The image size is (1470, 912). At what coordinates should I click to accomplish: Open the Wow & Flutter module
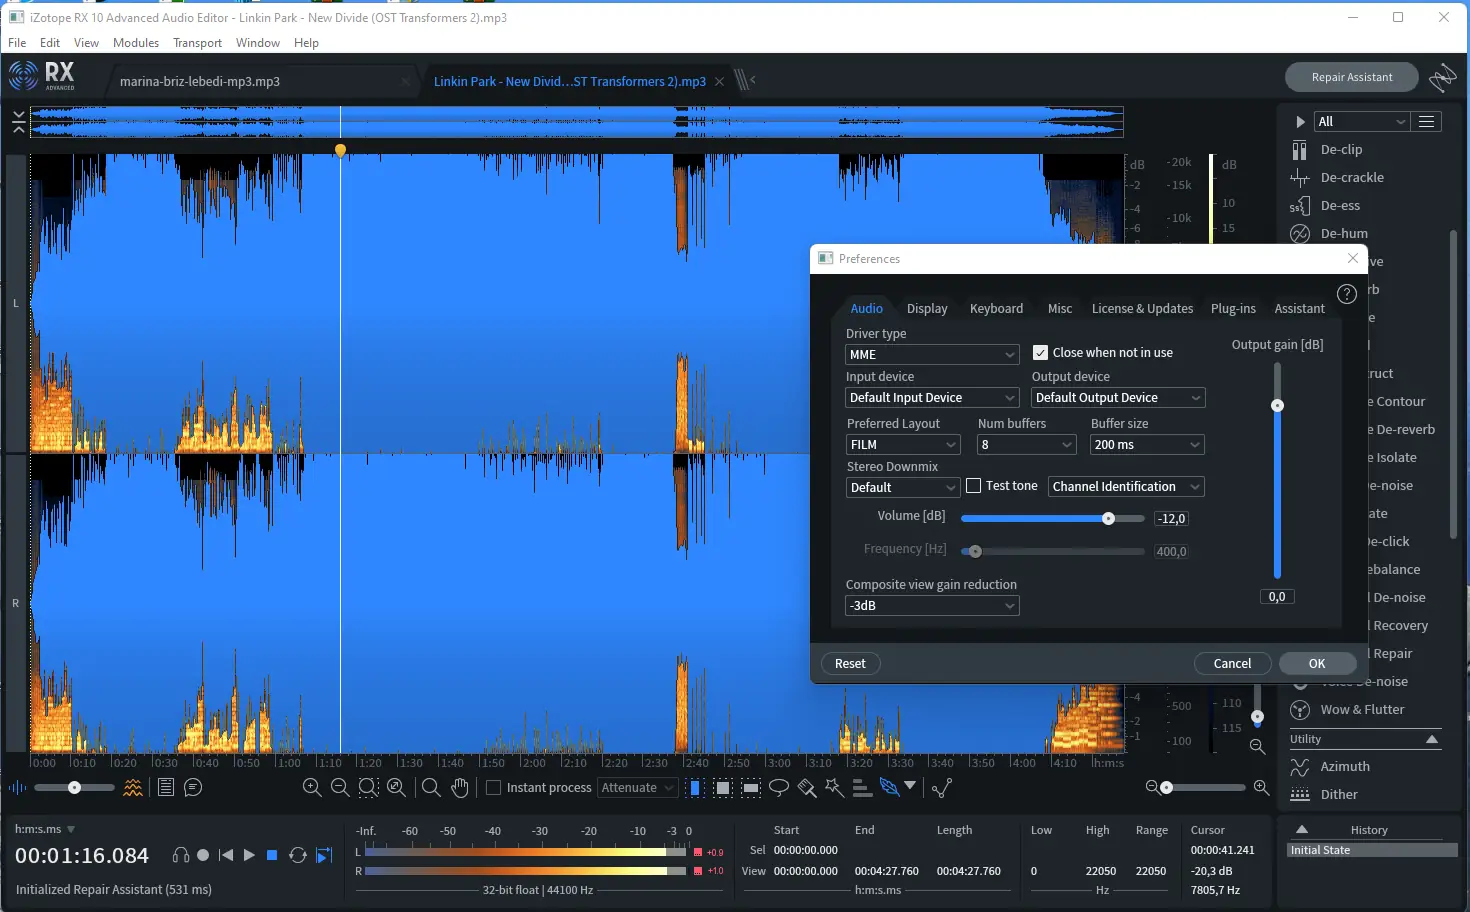pyautogui.click(x=1362, y=710)
